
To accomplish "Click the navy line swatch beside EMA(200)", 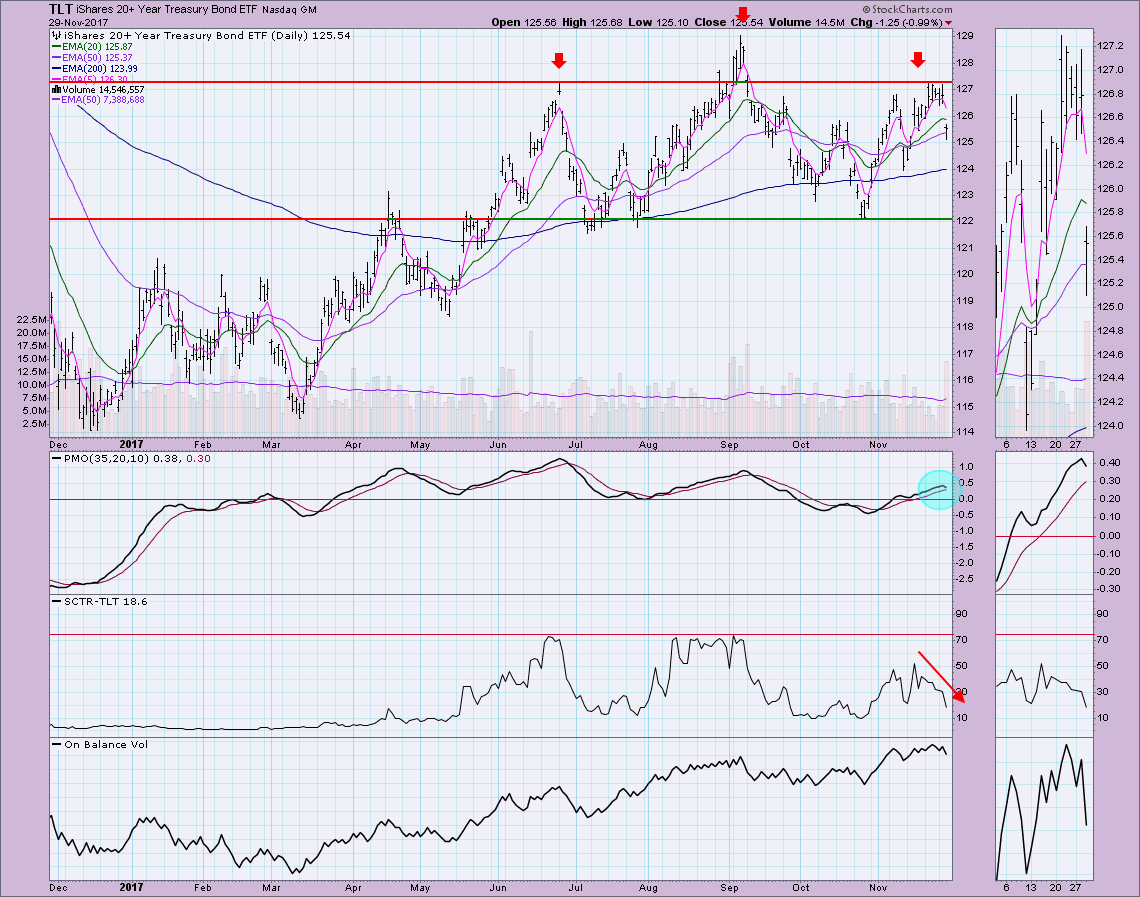I will (x=57, y=68).
